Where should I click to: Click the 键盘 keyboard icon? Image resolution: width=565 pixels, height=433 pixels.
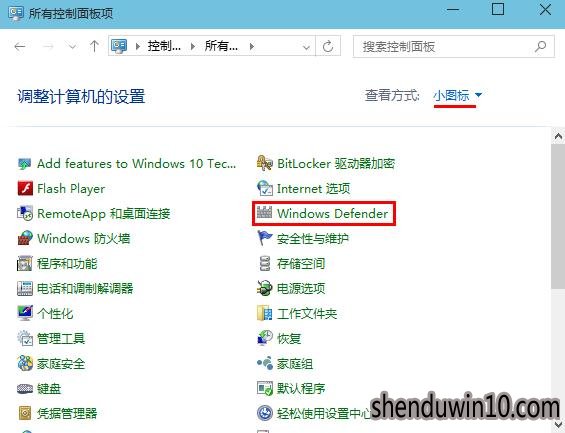coord(25,388)
